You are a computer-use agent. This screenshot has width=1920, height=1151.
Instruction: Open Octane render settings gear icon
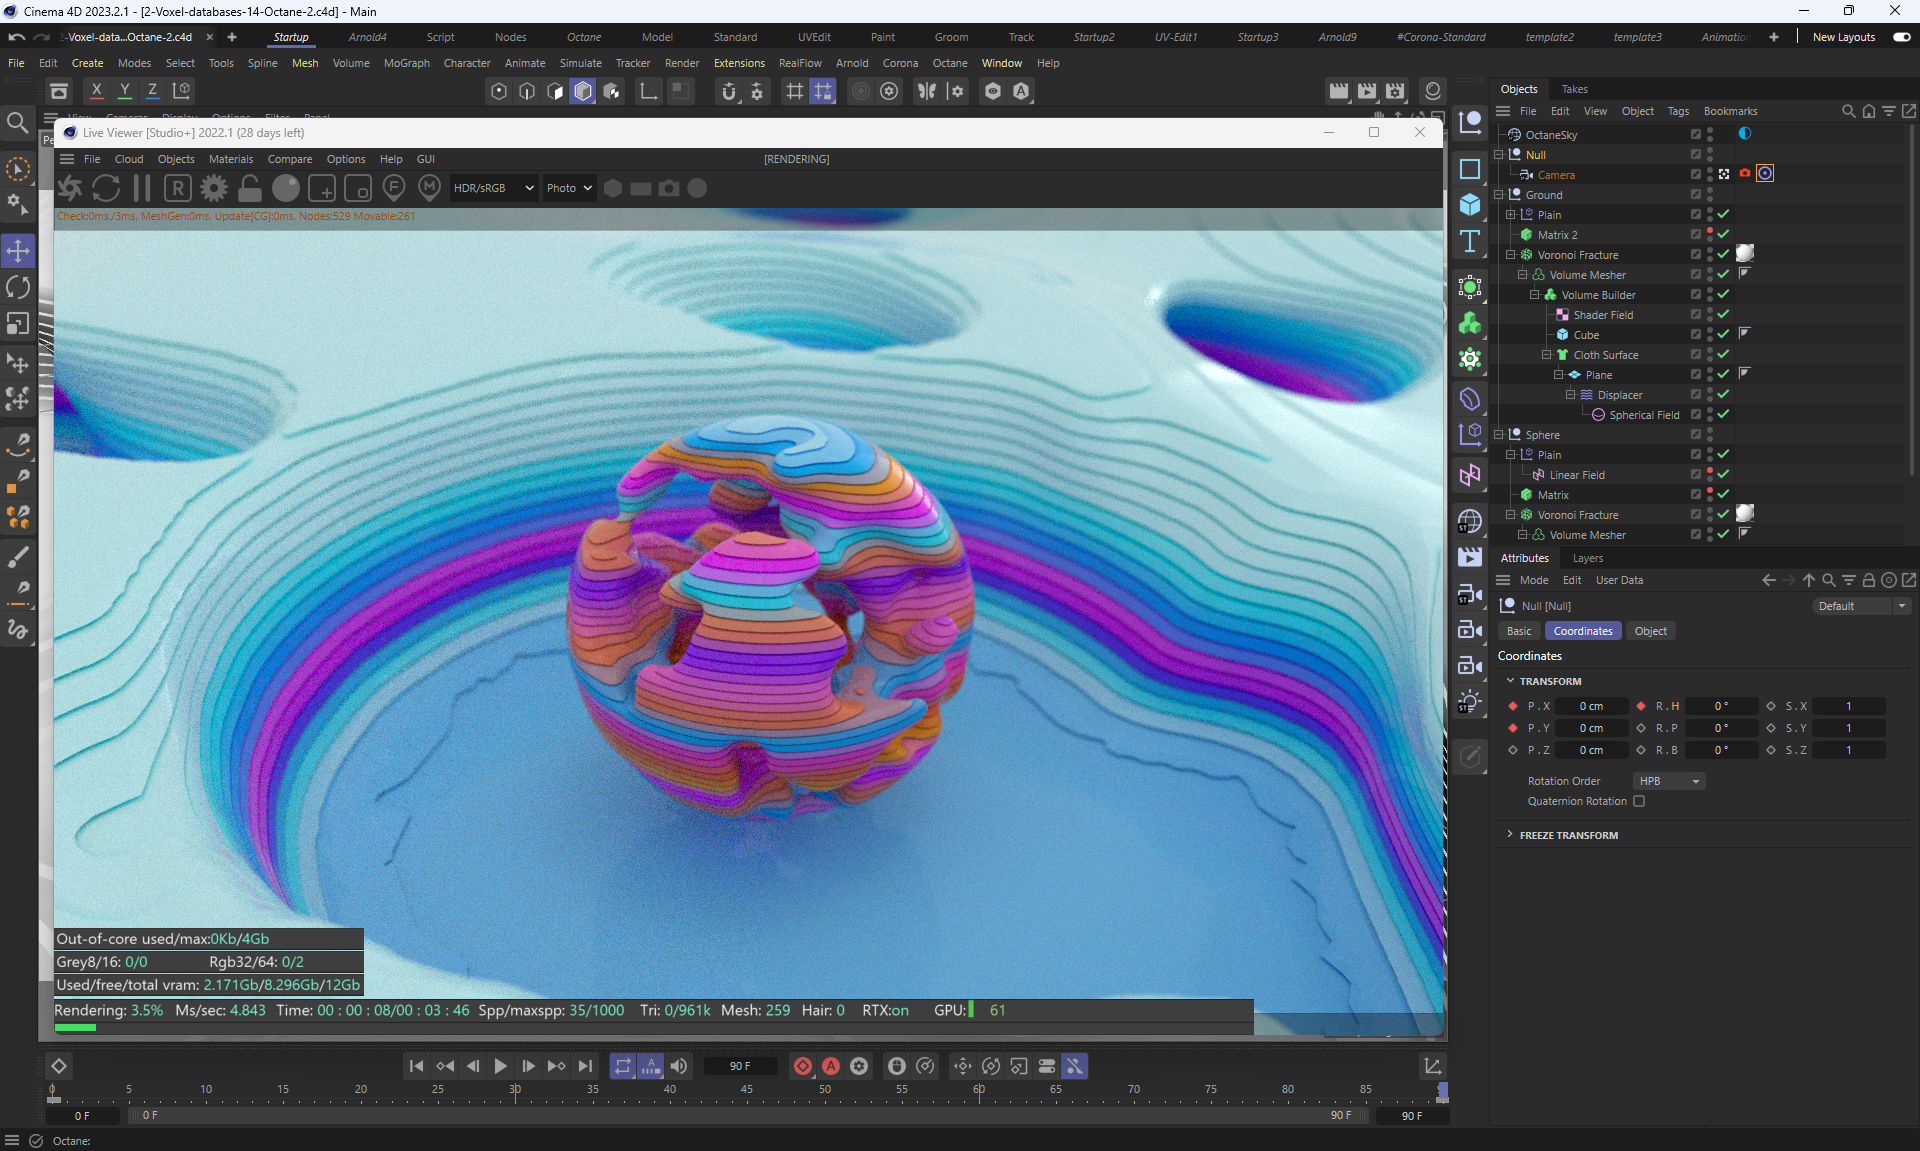click(213, 188)
